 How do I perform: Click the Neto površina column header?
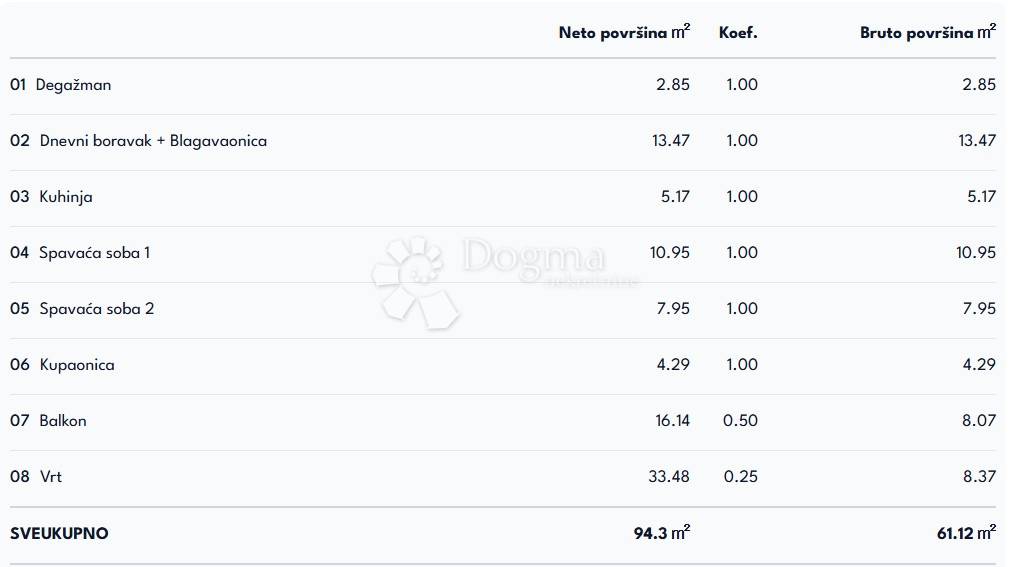pyautogui.click(x=623, y=33)
